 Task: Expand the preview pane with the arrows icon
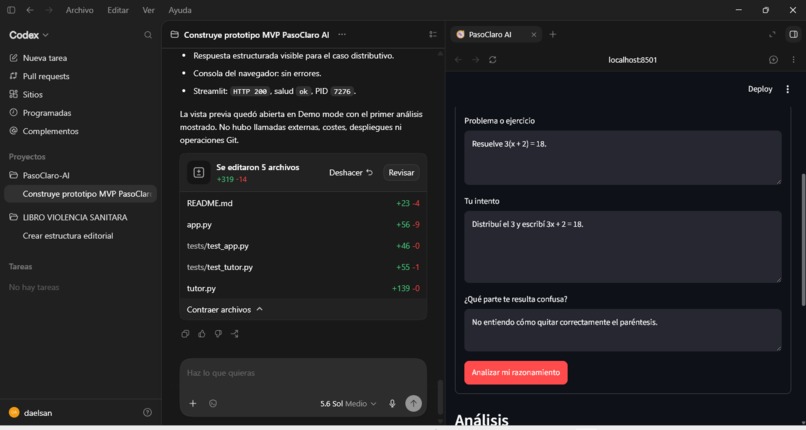coord(772,34)
